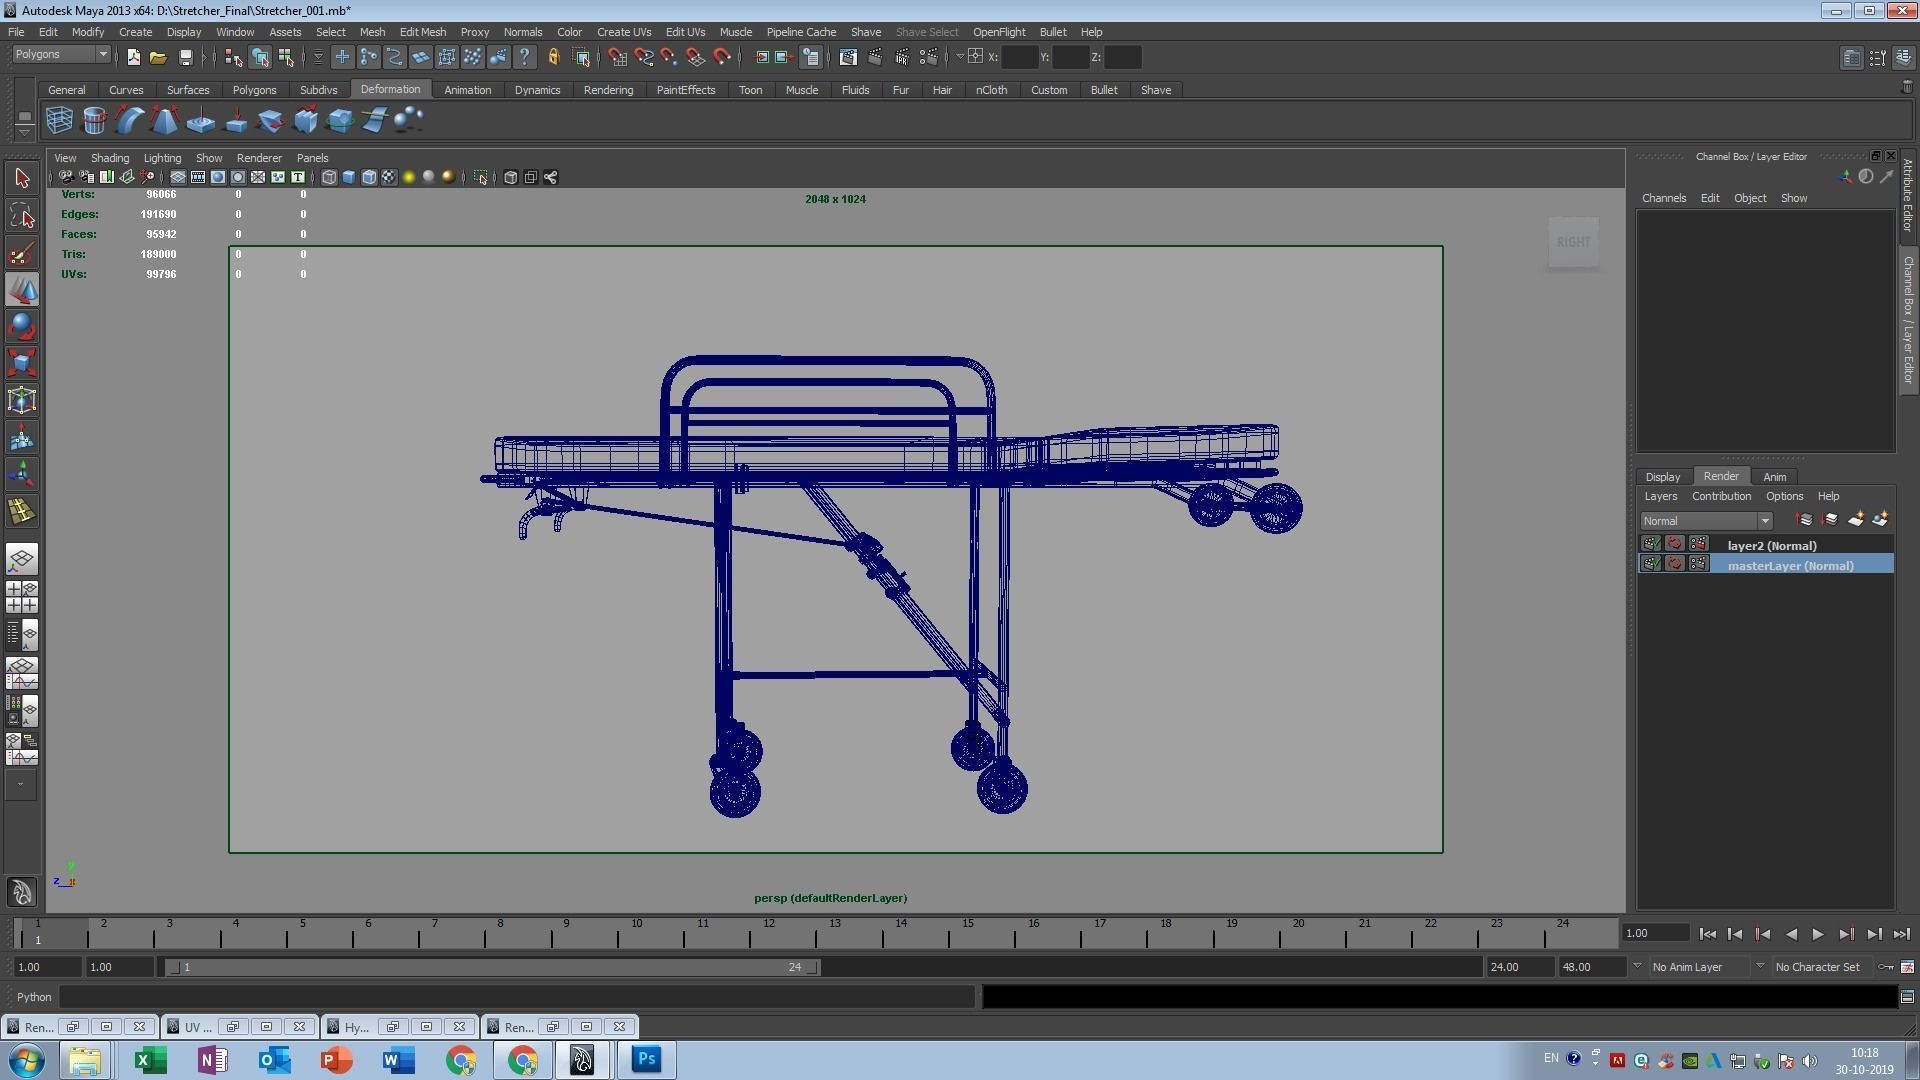This screenshot has height=1080, width=1920.
Task: Toggle auto keyframe key icon
Action: 1886,967
